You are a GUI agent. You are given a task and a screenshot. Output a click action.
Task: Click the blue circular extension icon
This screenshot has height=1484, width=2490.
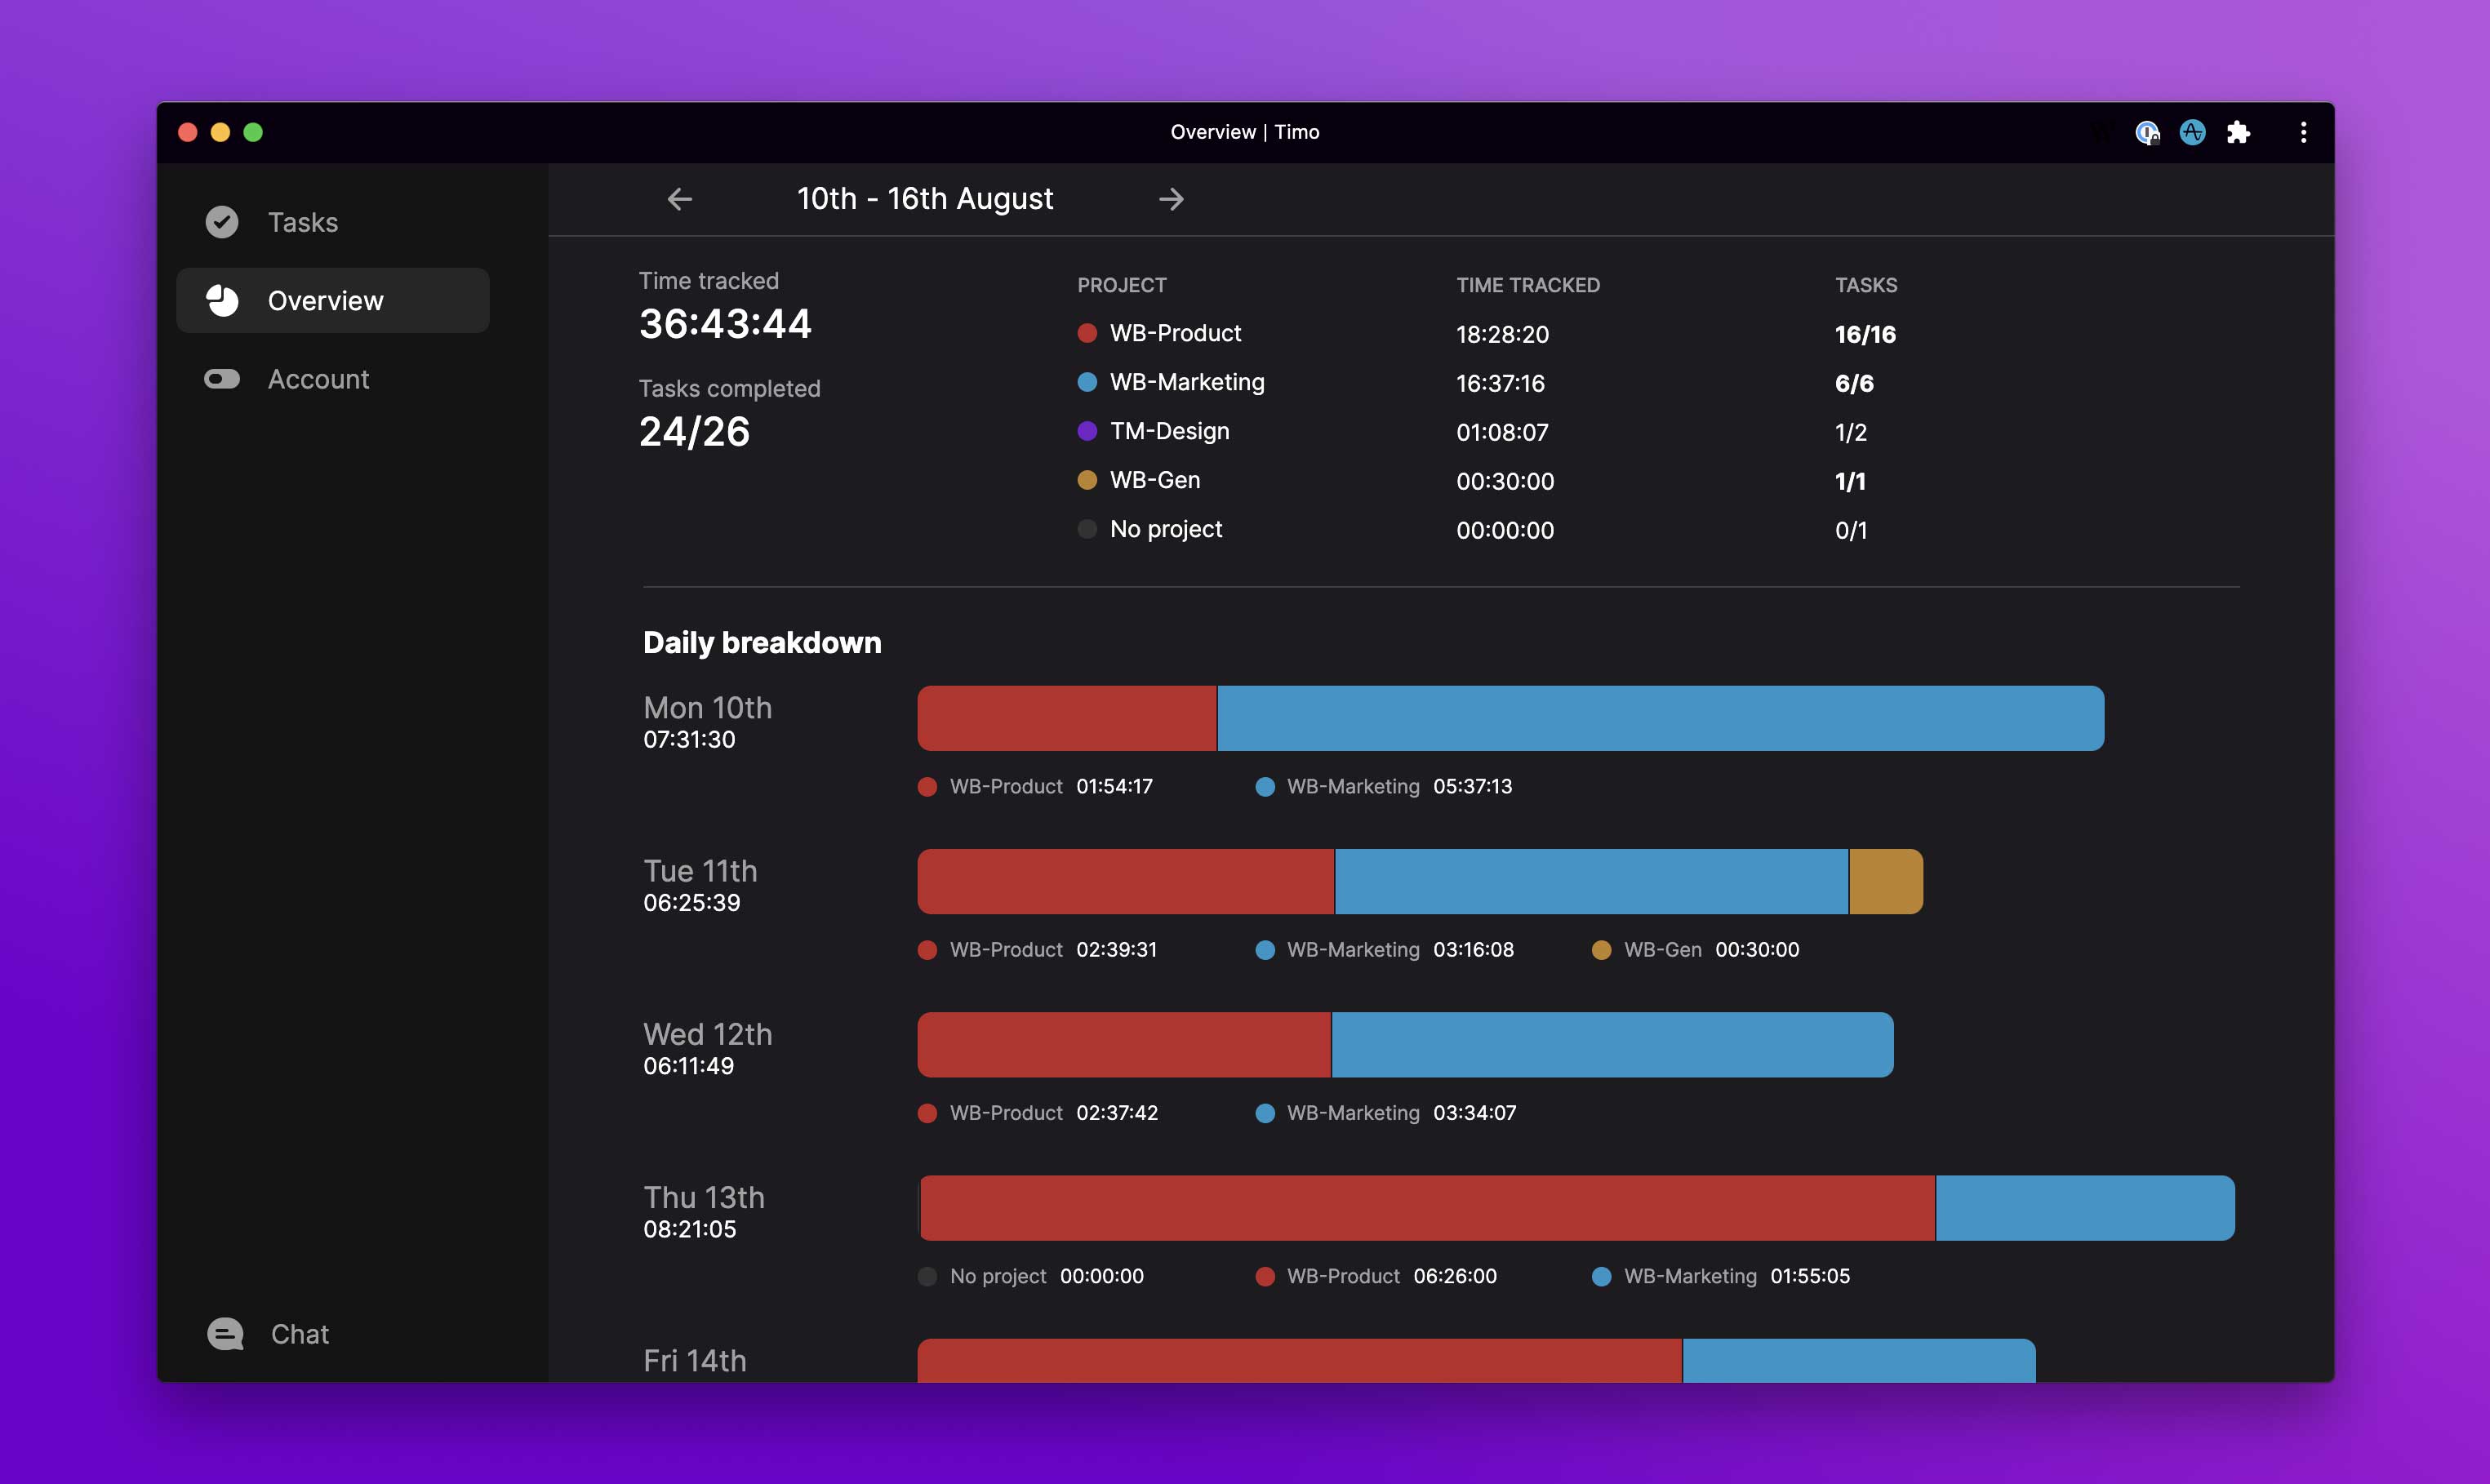click(2192, 132)
